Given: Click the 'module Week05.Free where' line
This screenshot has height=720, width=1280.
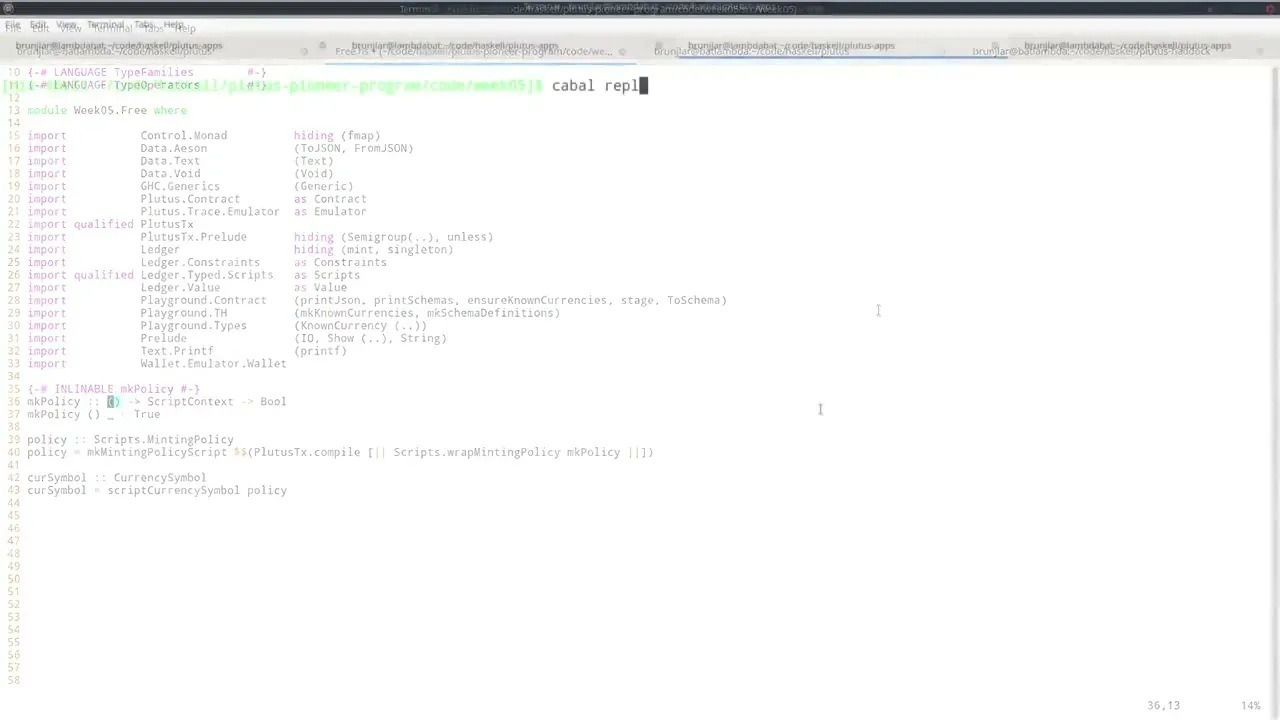Looking at the screenshot, I should [x=107, y=110].
